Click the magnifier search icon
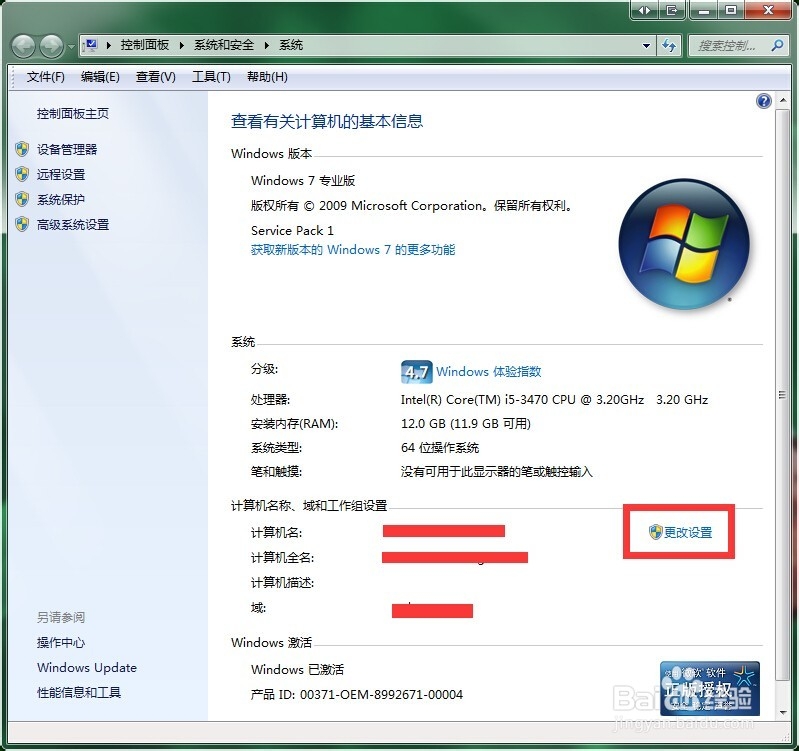Image resolution: width=799 pixels, height=751 pixels. coord(777,45)
